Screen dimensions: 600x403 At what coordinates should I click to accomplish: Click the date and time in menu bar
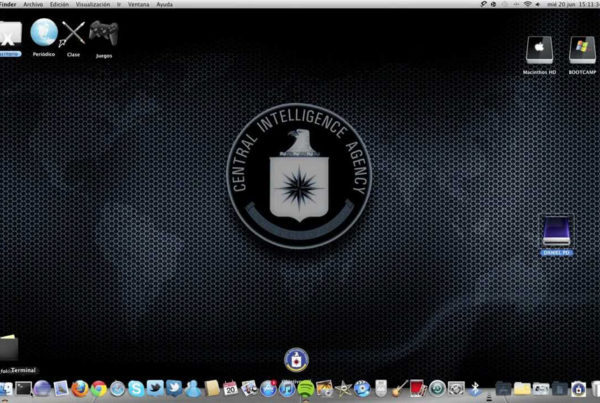pos(572,5)
